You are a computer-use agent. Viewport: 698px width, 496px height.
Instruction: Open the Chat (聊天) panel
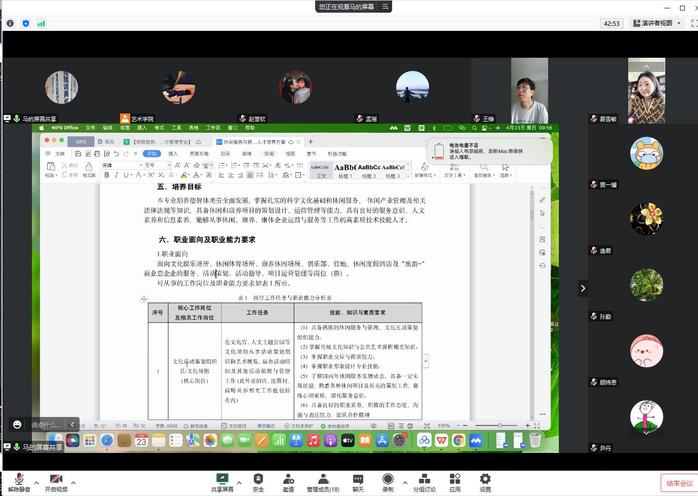point(358,480)
